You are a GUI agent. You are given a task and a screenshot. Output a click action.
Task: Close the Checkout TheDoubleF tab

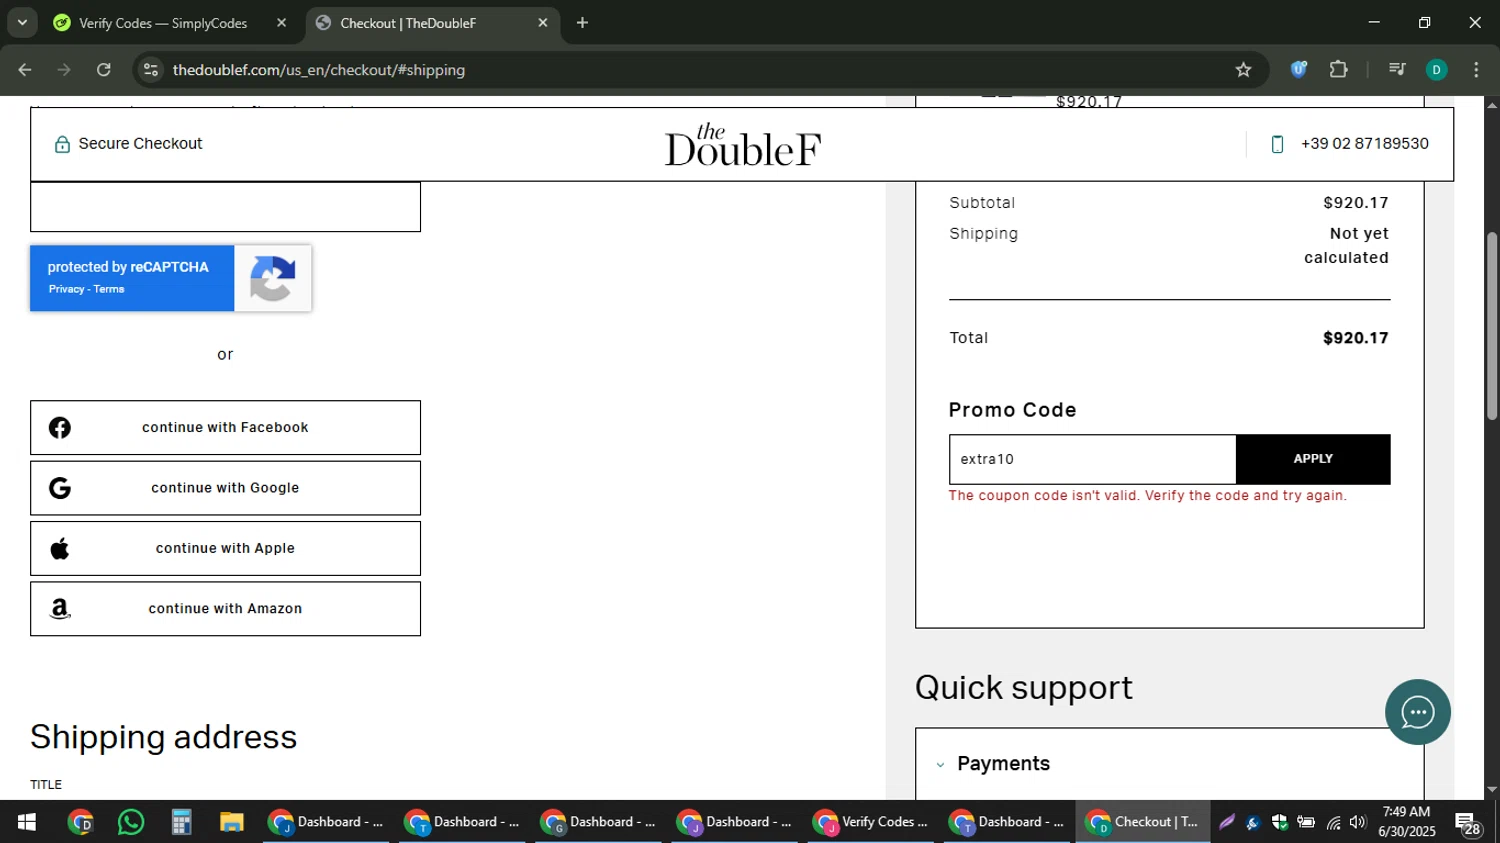pos(543,23)
